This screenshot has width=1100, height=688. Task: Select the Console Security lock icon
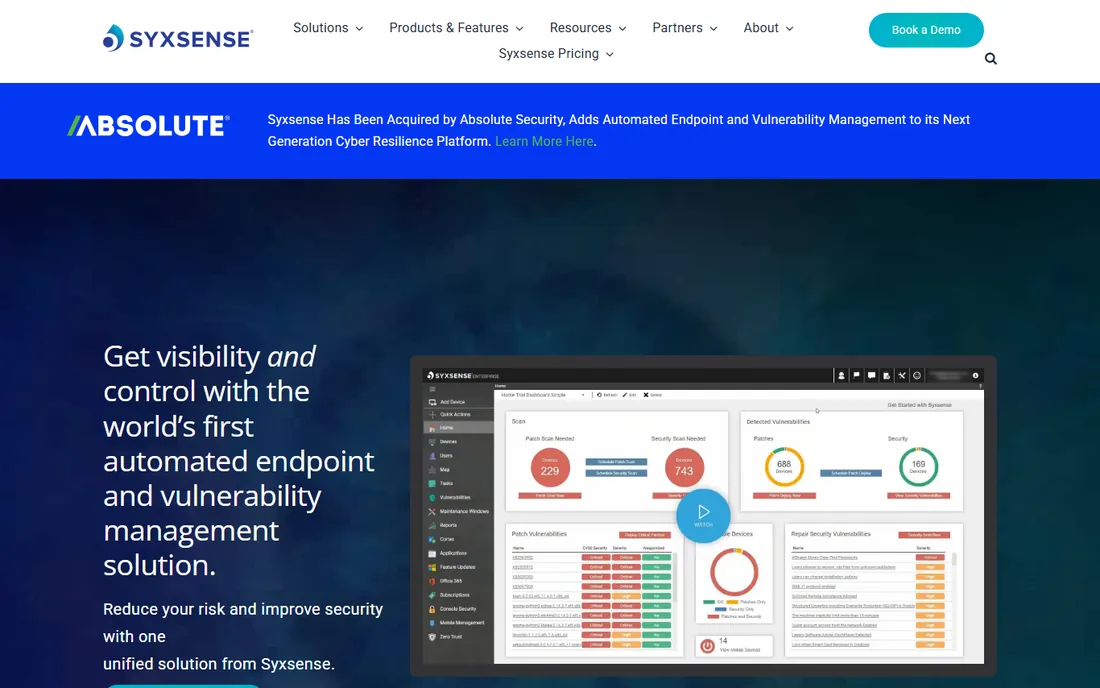coord(432,609)
